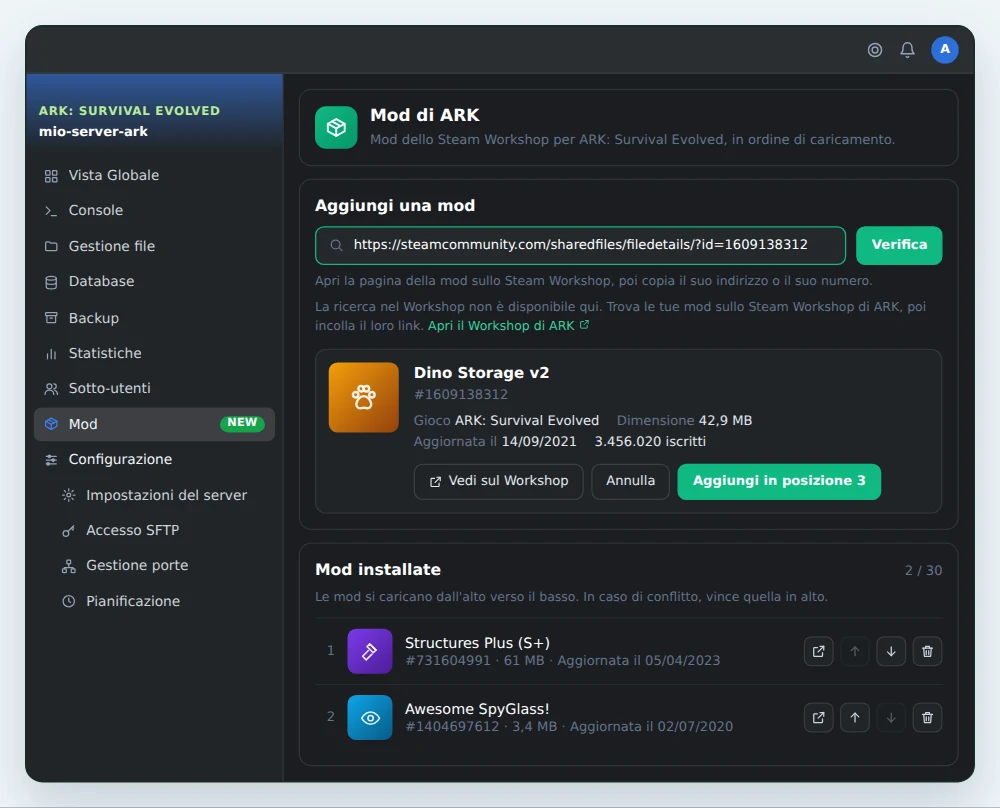
Task: Open the Console page
Action: (x=154, y=210)
